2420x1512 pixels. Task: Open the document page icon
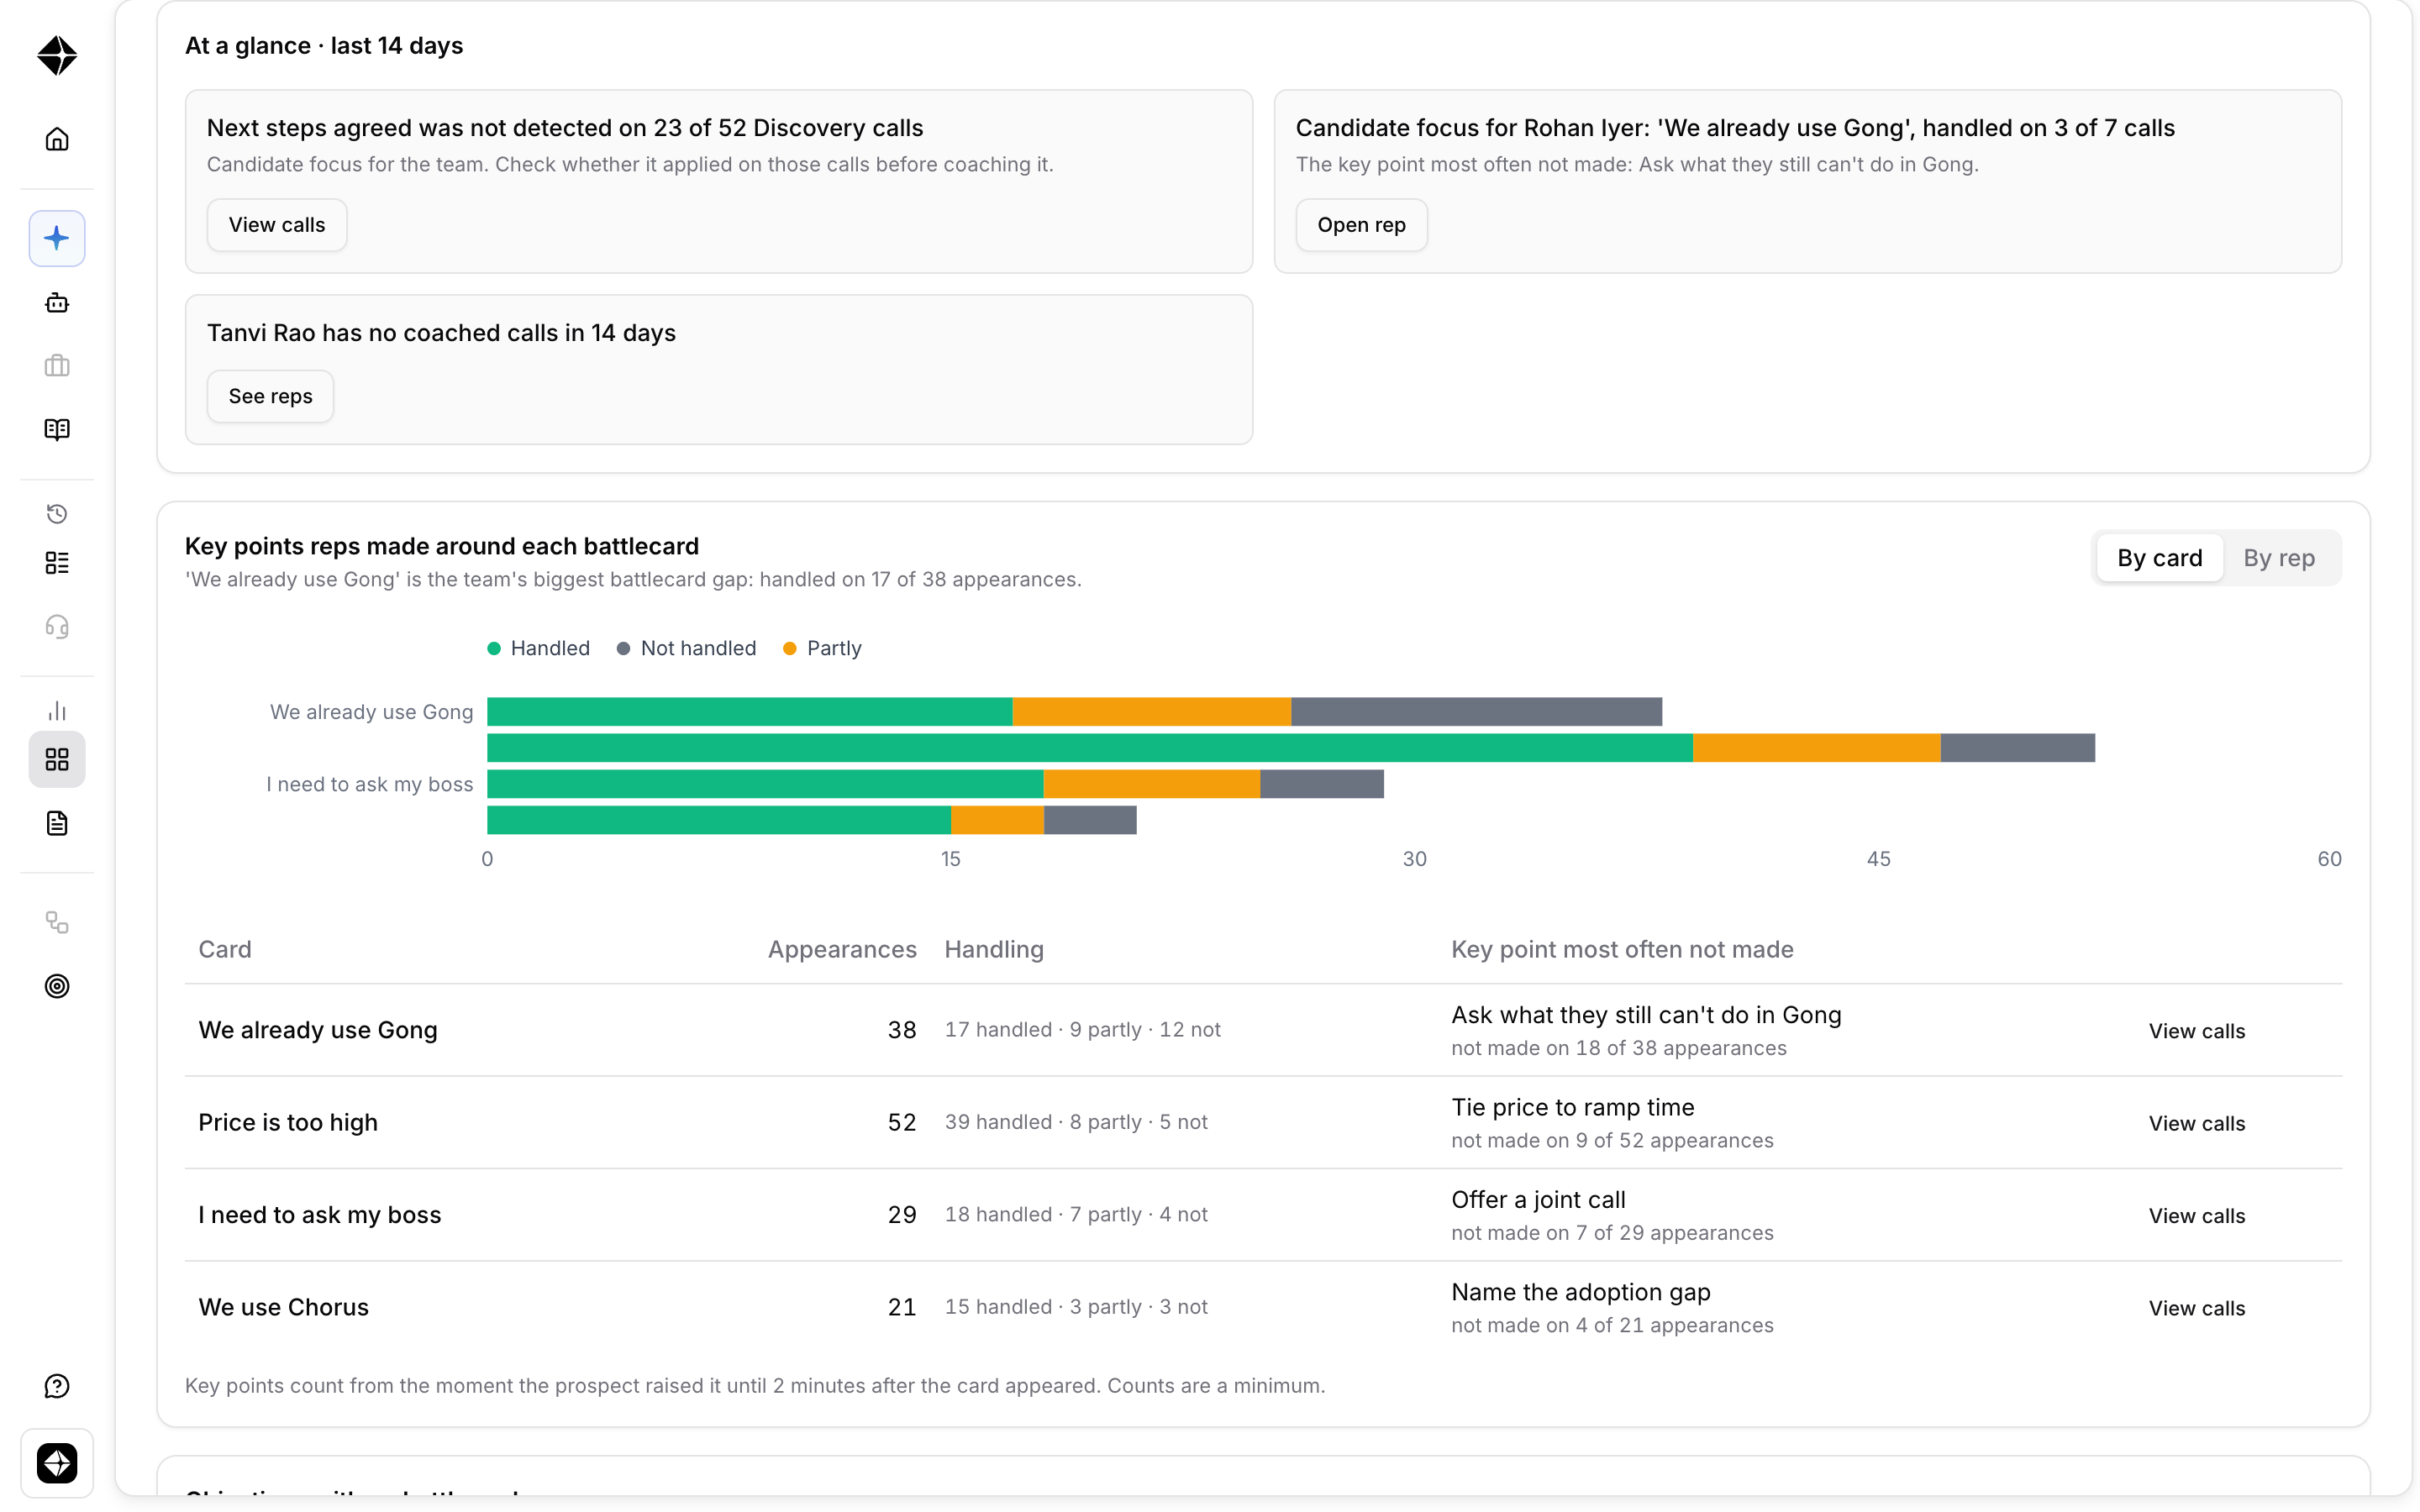click(x=57, y=824)
